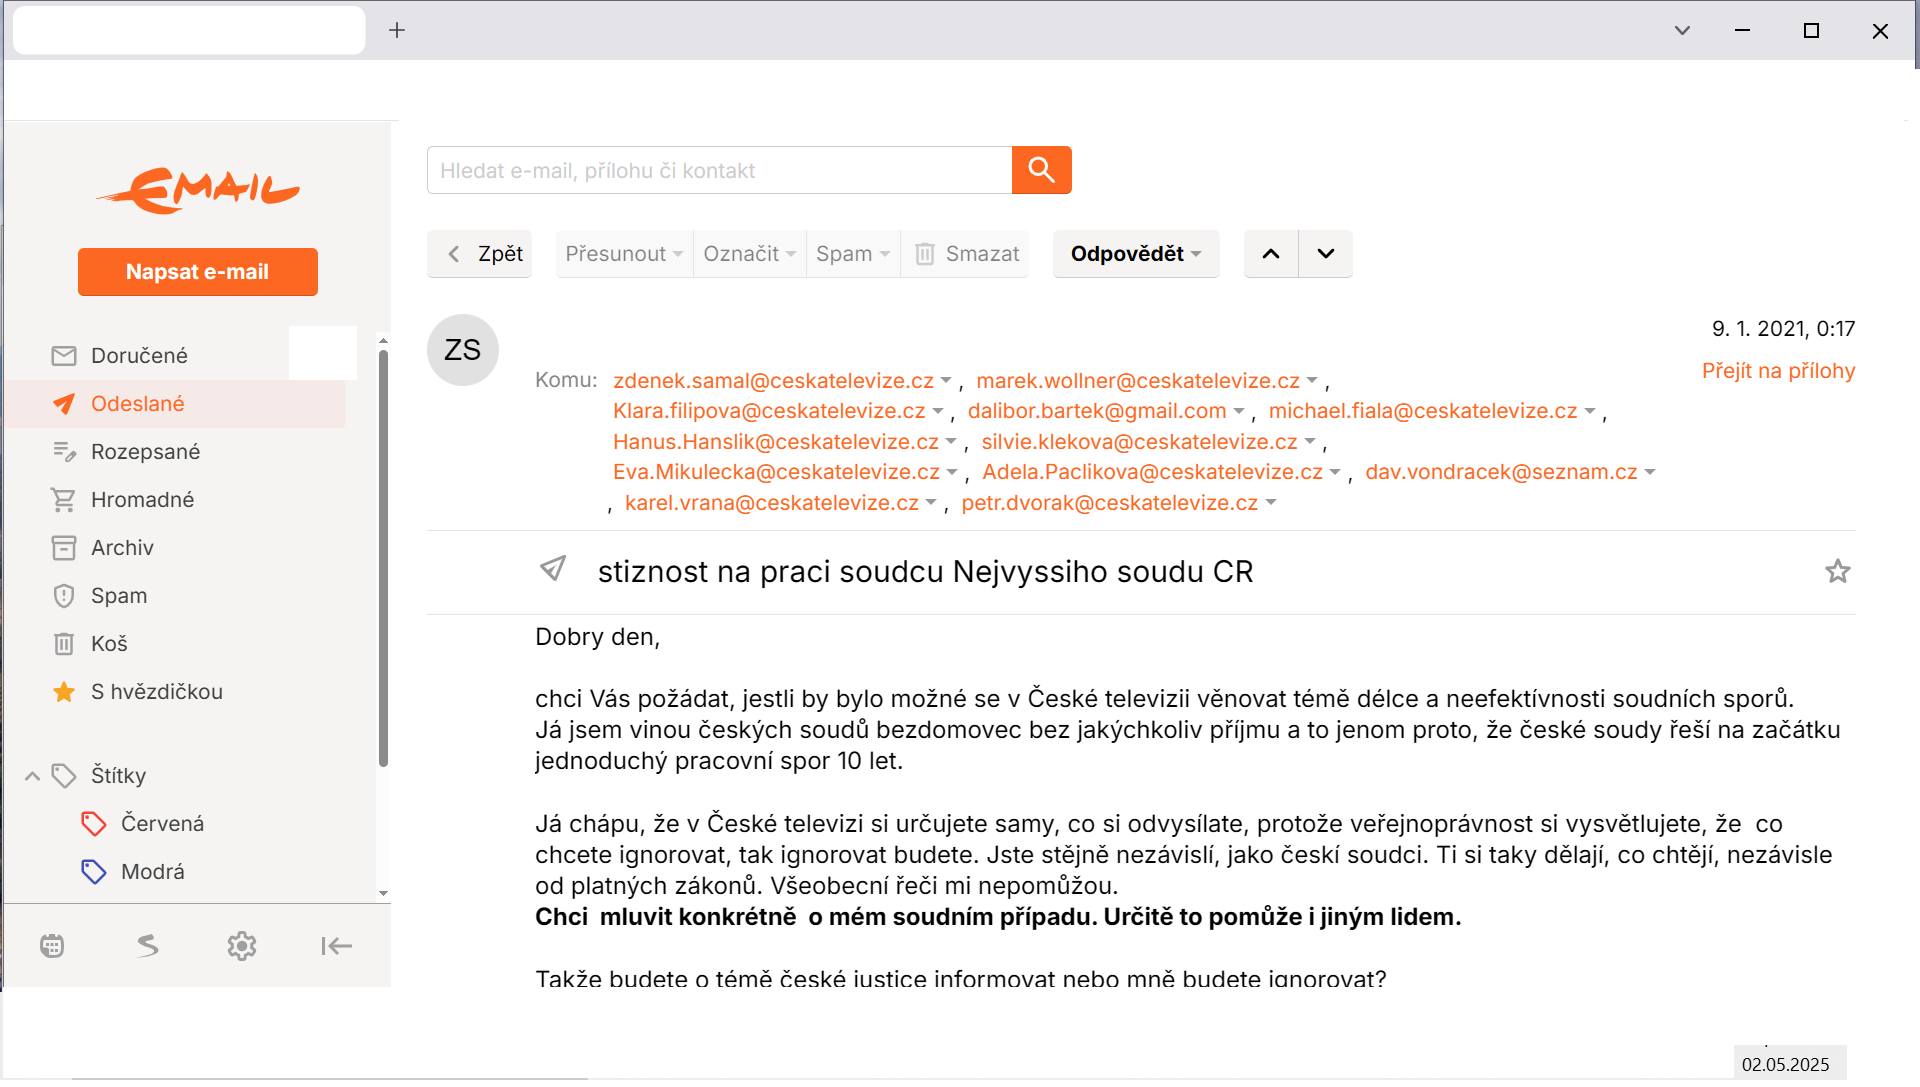Viewport: 1920px width, 1087px height.
Task: Collapse sidebar with the arrow-to-bar icon
Action: click(x=337, y=946)
